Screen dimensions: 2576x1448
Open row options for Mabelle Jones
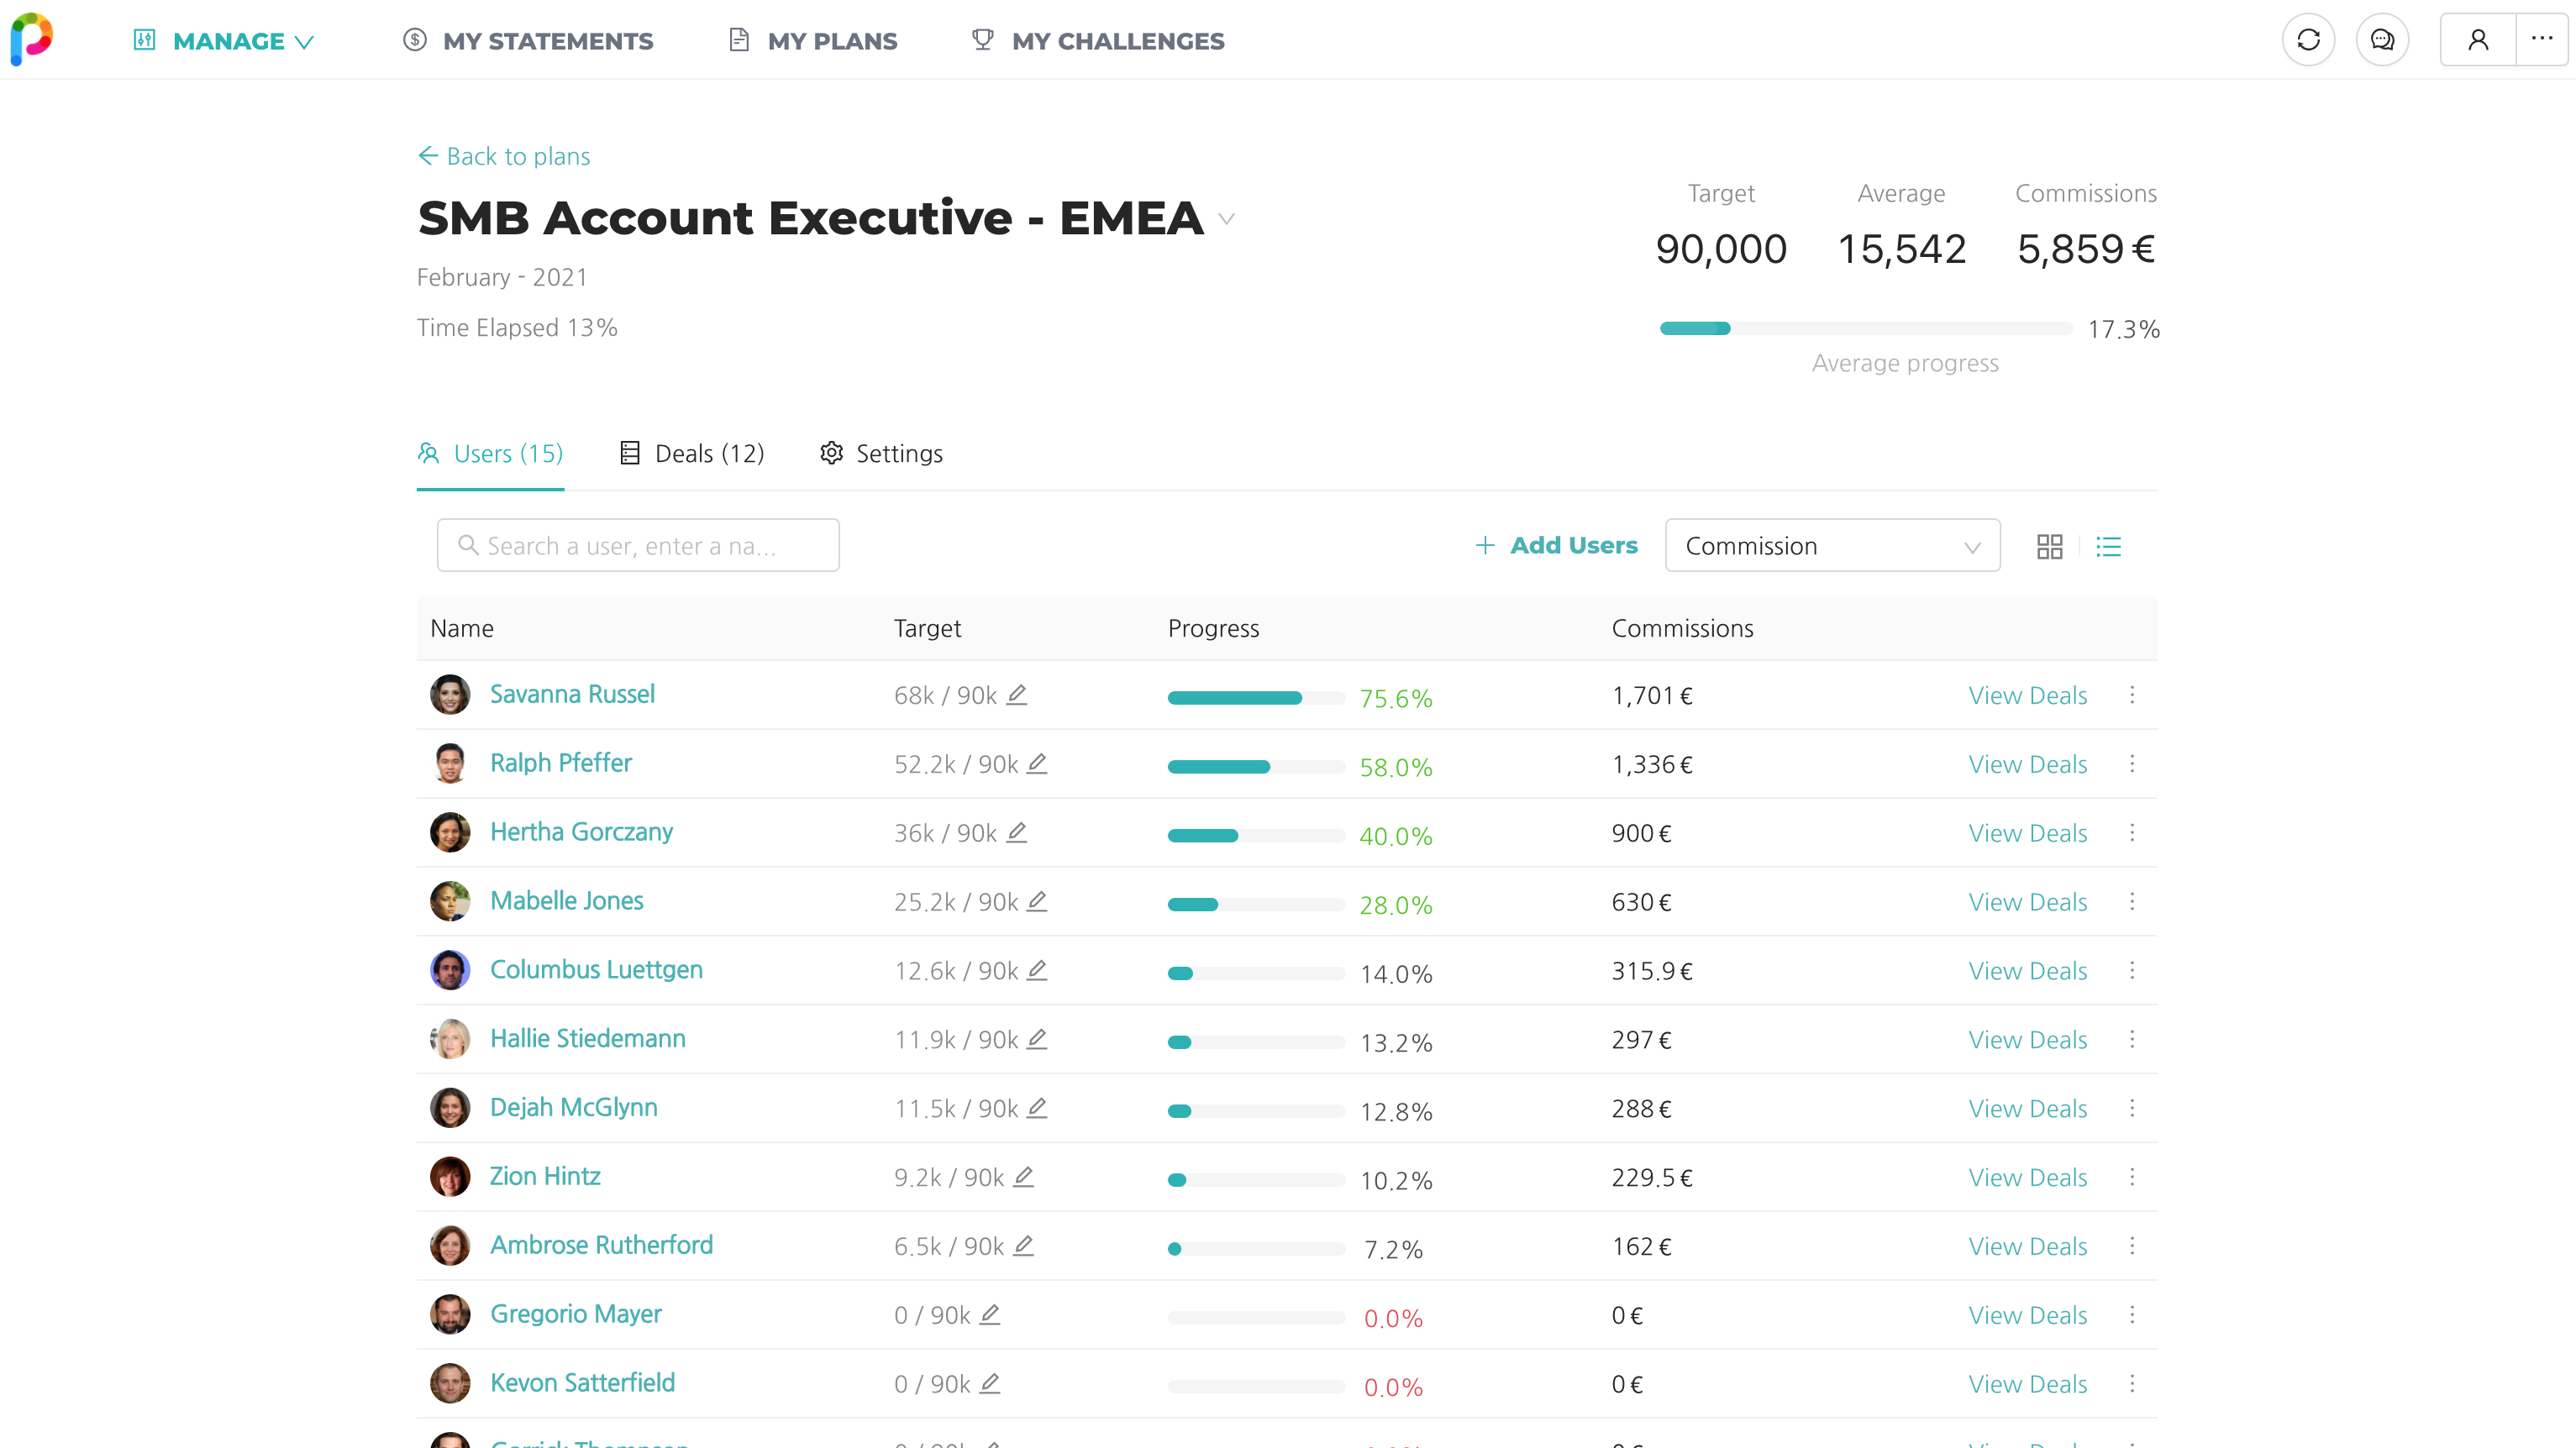click(x=2132, y=902)
